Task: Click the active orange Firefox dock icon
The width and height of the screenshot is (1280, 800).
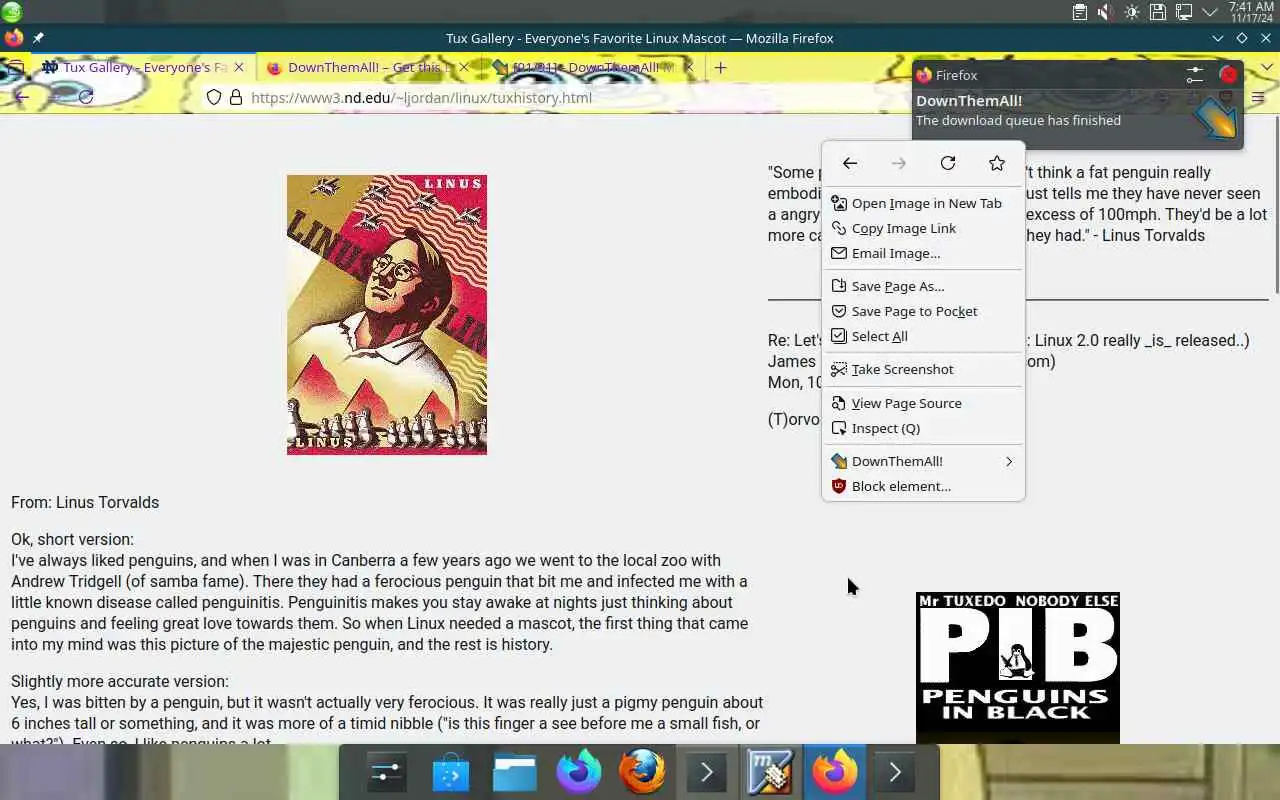Action: [x=834, y=772]
